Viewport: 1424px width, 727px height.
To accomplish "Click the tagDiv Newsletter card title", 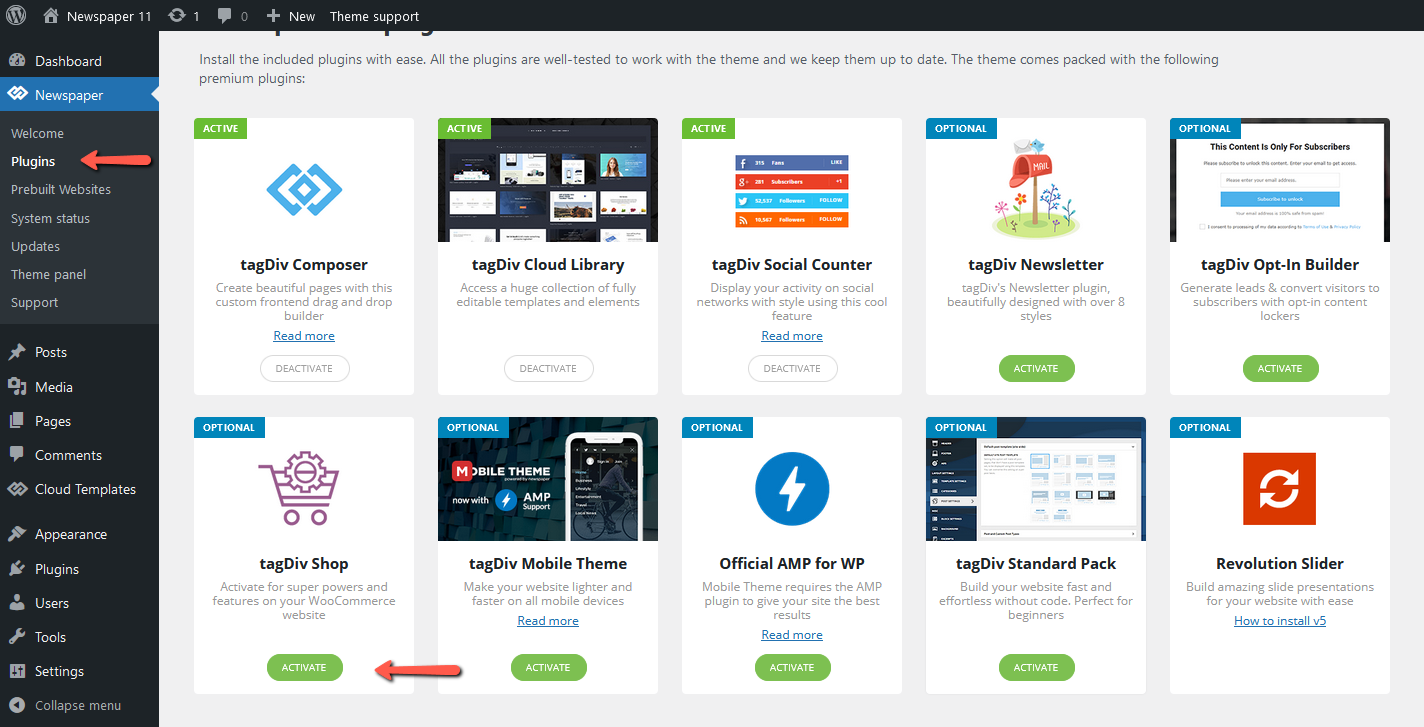I will 1036,265.
